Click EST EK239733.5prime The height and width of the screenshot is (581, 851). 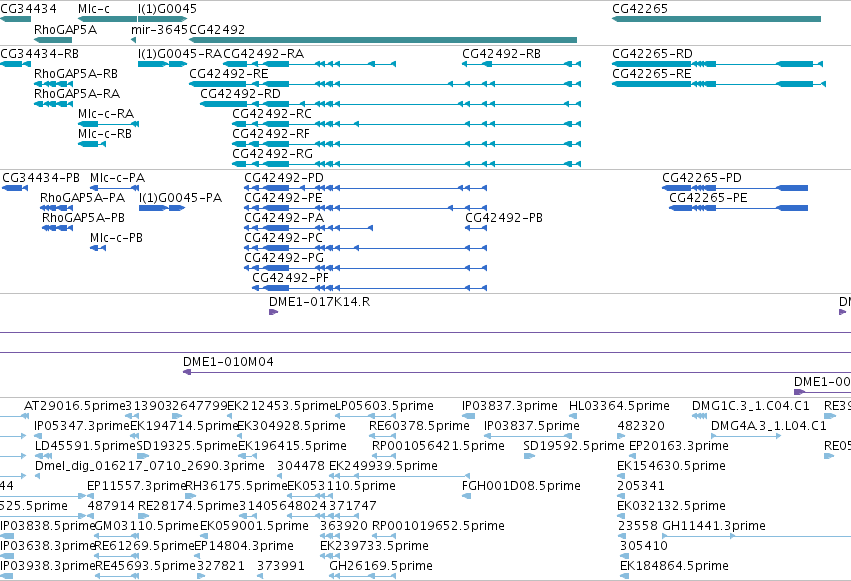[331, 556]
